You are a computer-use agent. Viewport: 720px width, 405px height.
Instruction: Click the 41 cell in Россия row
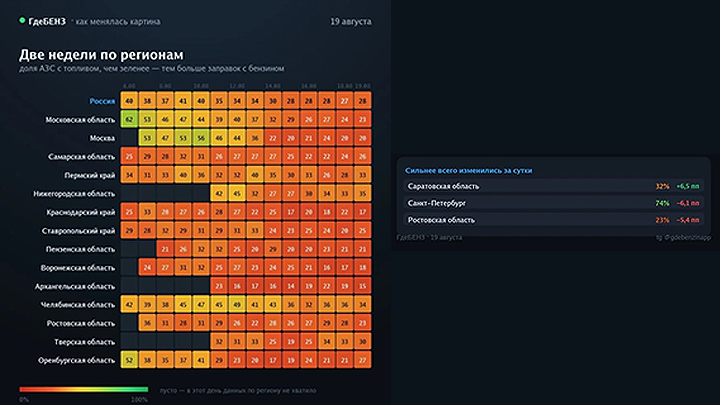tap(183, 101)
